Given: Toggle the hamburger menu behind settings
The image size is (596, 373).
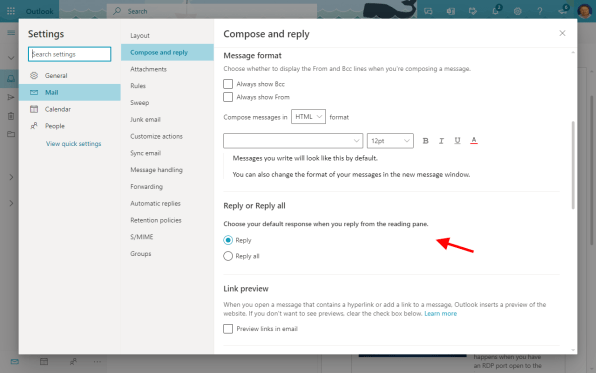Looking at the screenshot, I should coord(11,33).
